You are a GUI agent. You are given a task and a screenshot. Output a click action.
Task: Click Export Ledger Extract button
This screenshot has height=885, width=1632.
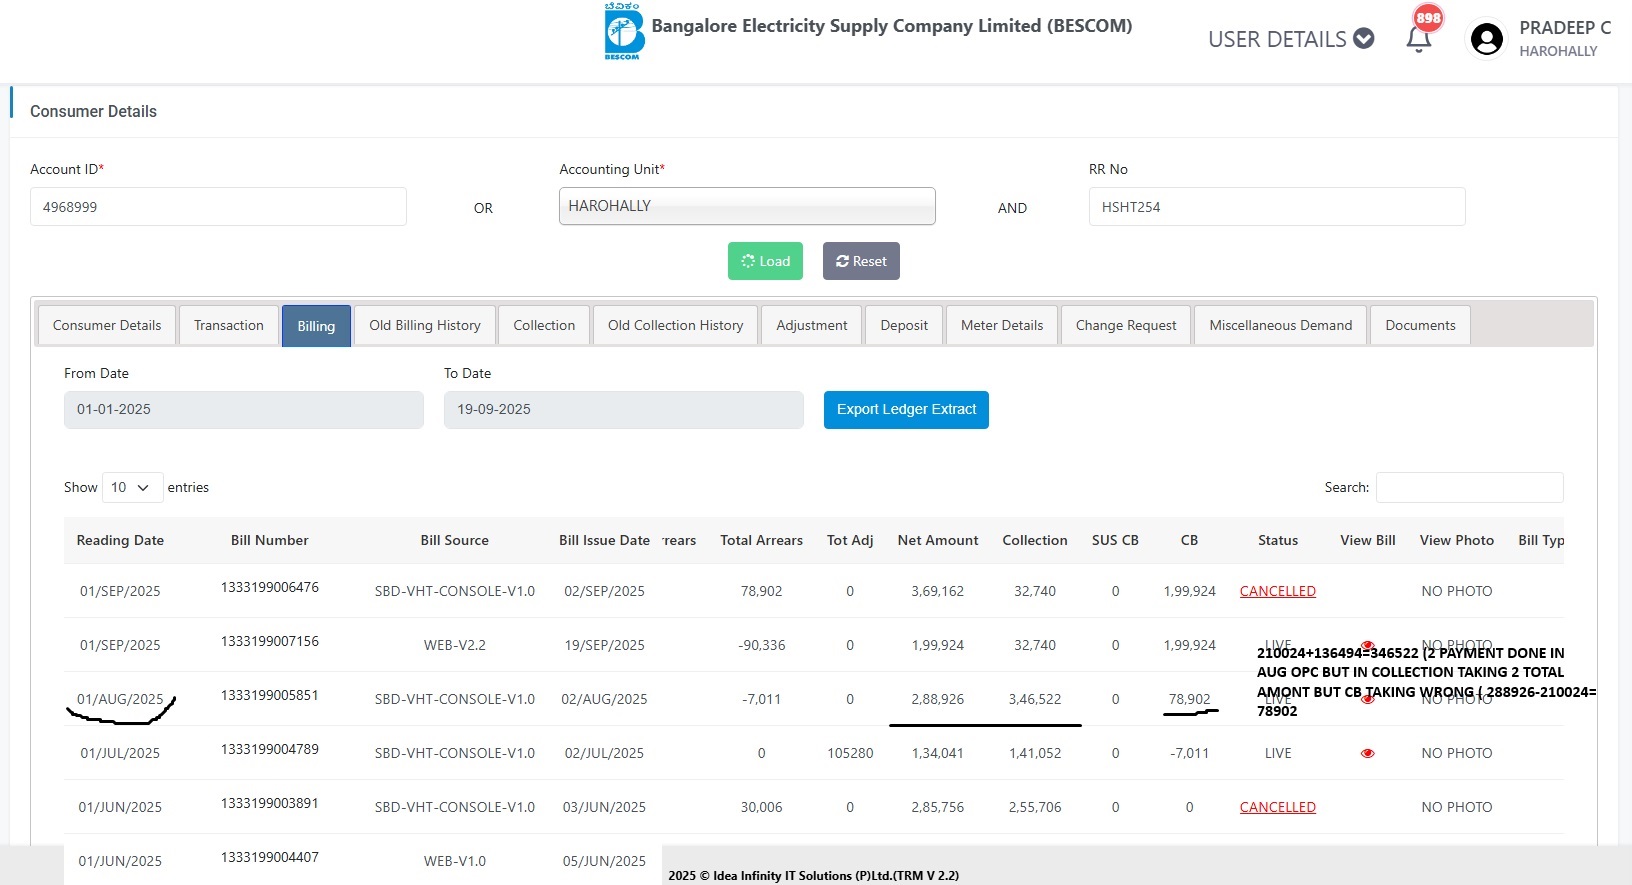[x=906, y=409]
